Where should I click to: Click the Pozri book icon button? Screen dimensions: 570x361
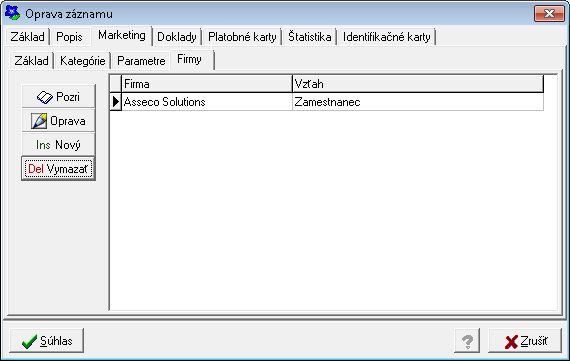coord(58,97)
